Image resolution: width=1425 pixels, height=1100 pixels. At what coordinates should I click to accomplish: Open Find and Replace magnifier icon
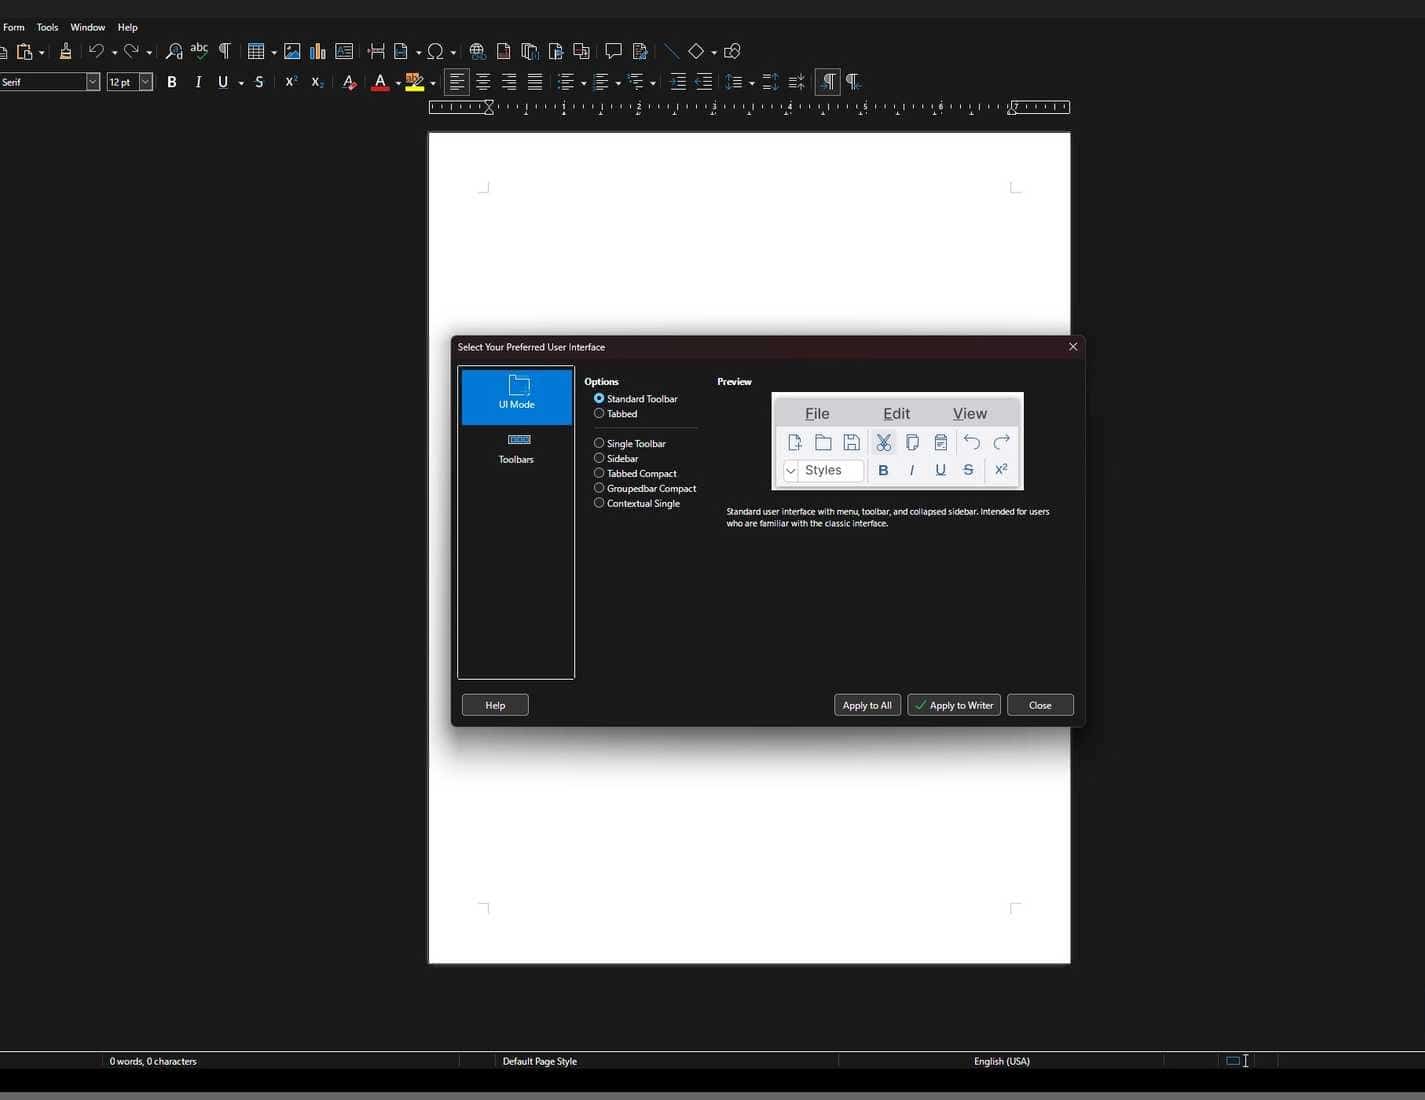174,51
